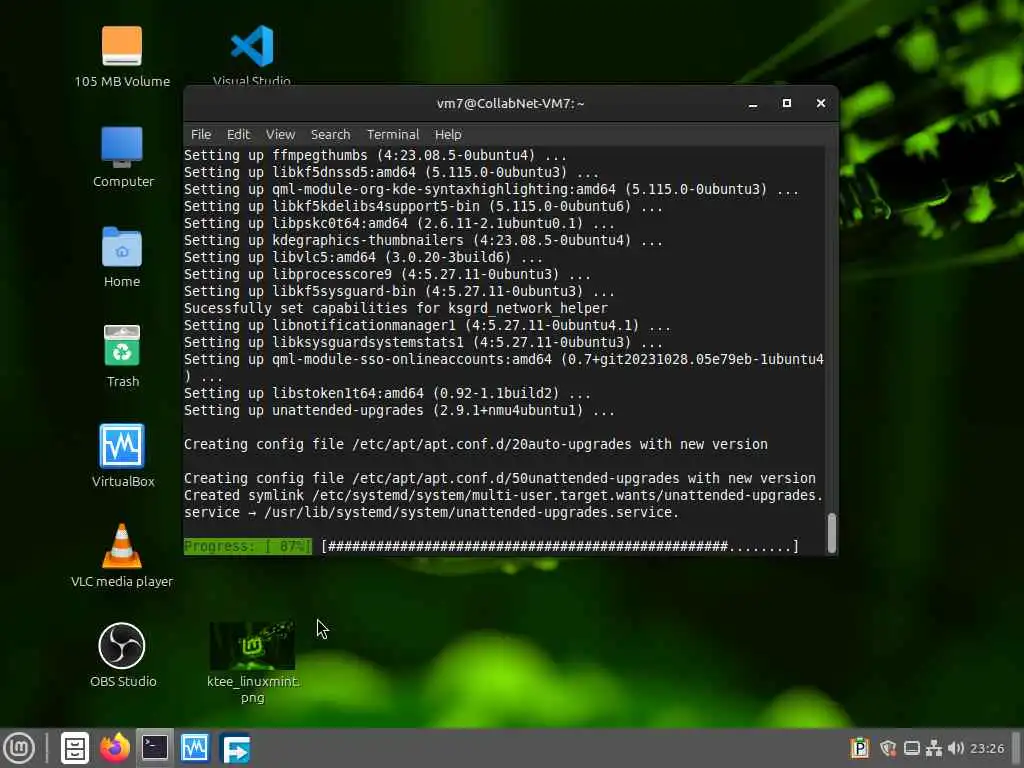Open the shield update manager tray icon
1024x768 pixels.
coord(888,748)
